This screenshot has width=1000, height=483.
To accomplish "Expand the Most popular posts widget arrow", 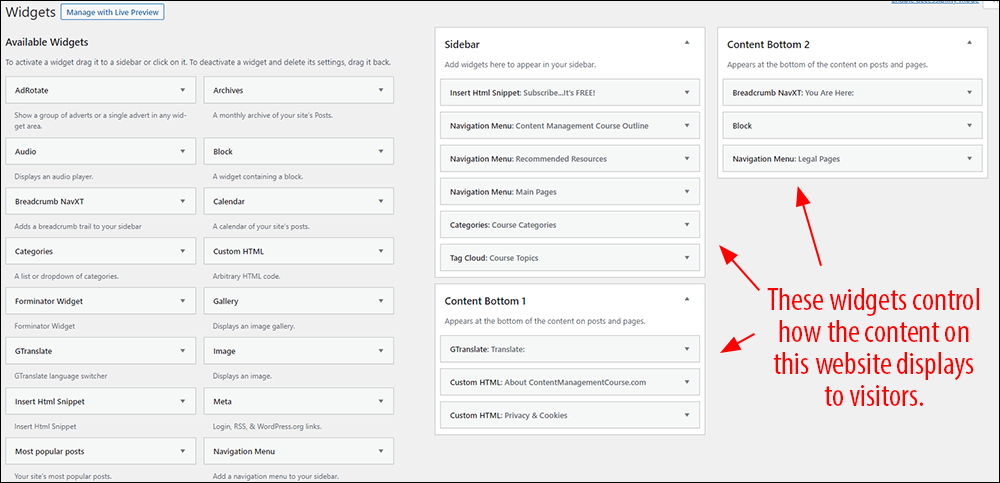I will point(182,451).
